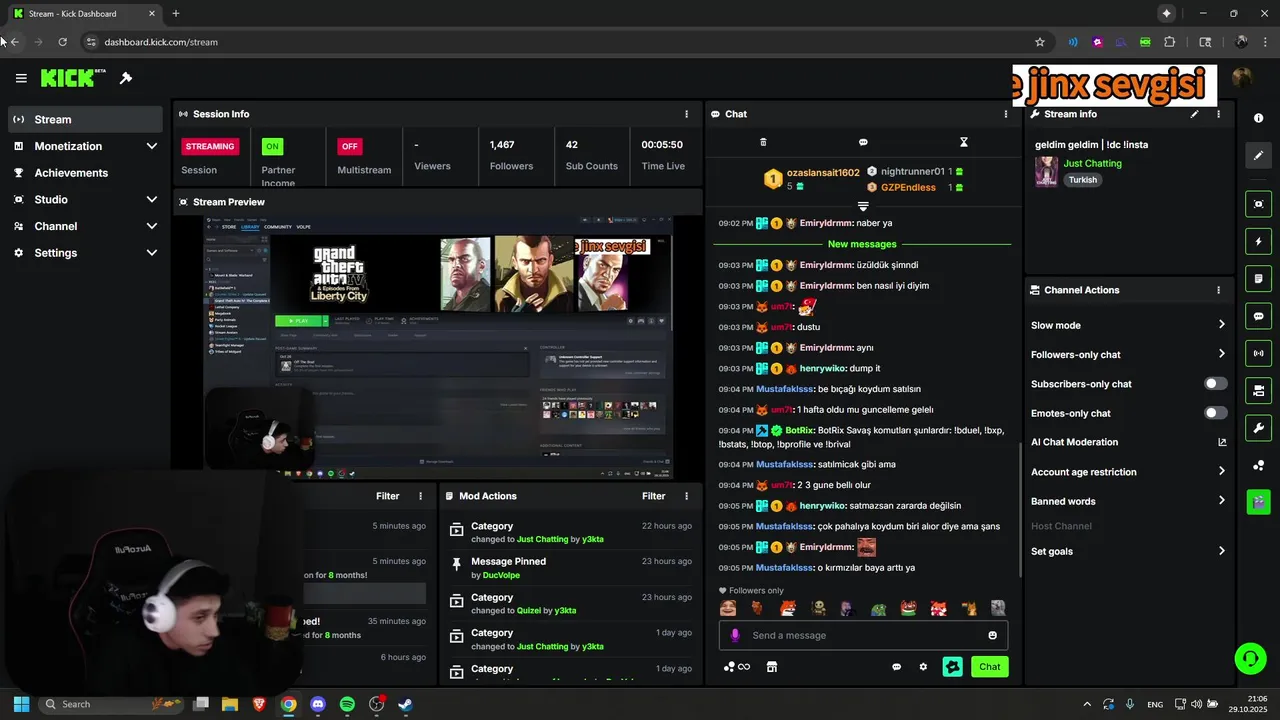Select Stream in the sidebar

point(84,119)
